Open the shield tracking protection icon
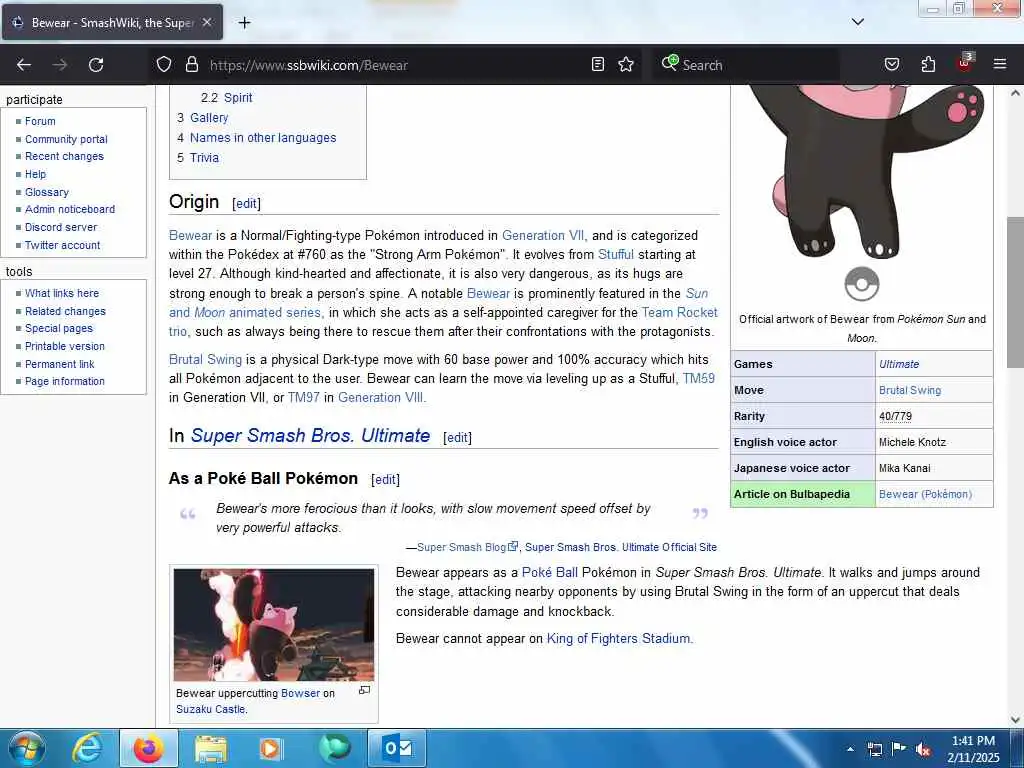This screenshot has height=768, width=1024. 164,65
